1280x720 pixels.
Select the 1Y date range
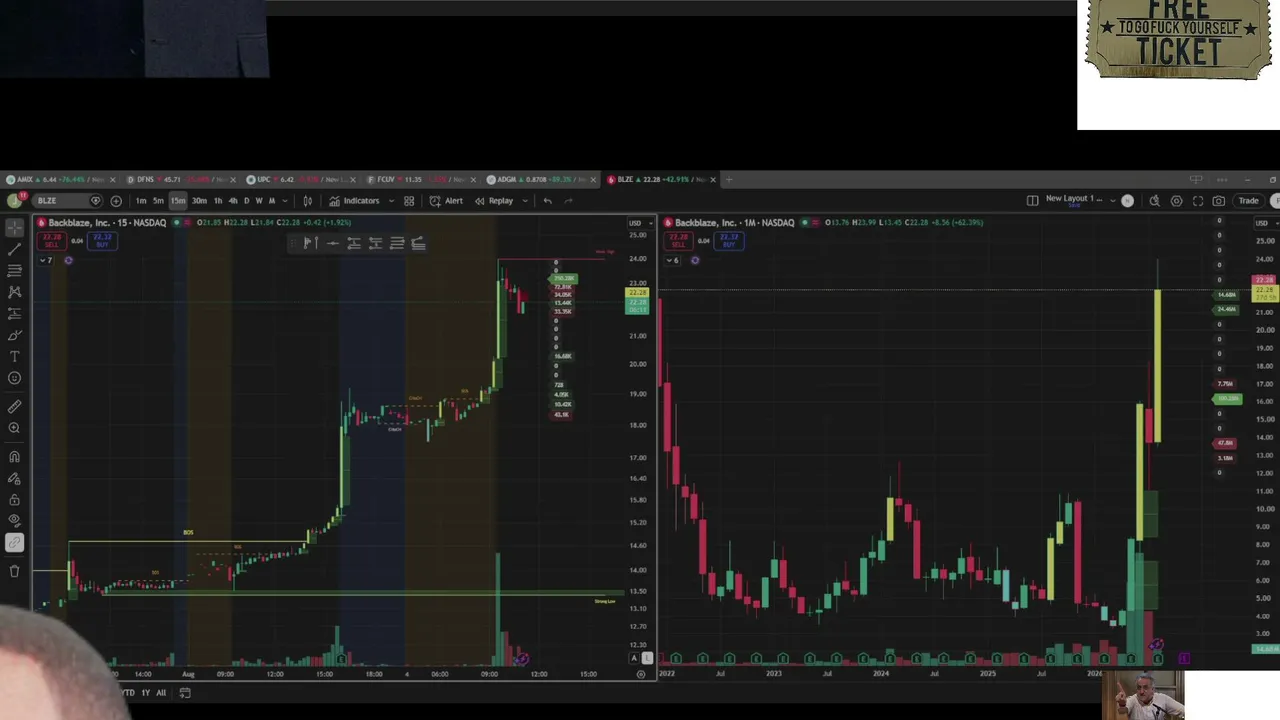146,693
